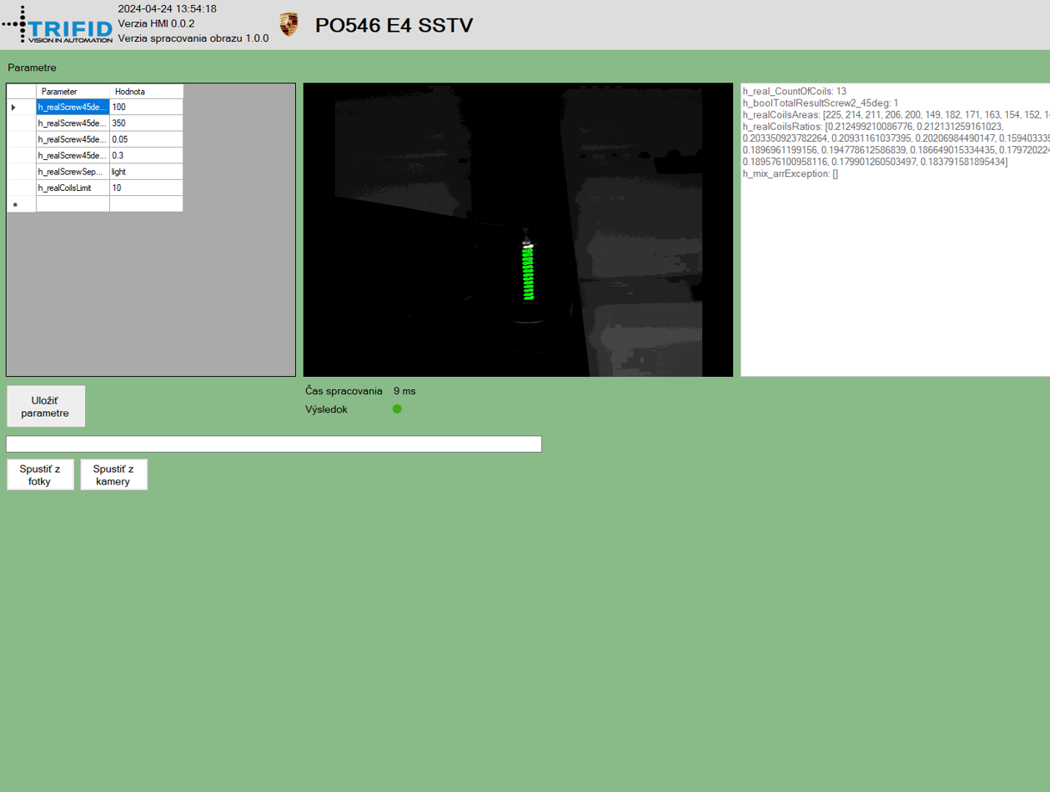
Task: Select the value cell containing 350
Action: [x=145, y=123]
